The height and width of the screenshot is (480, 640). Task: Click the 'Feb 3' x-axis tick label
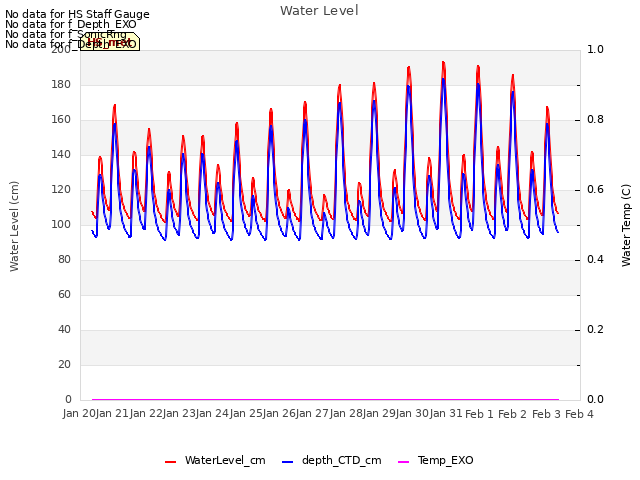[546, 414]
